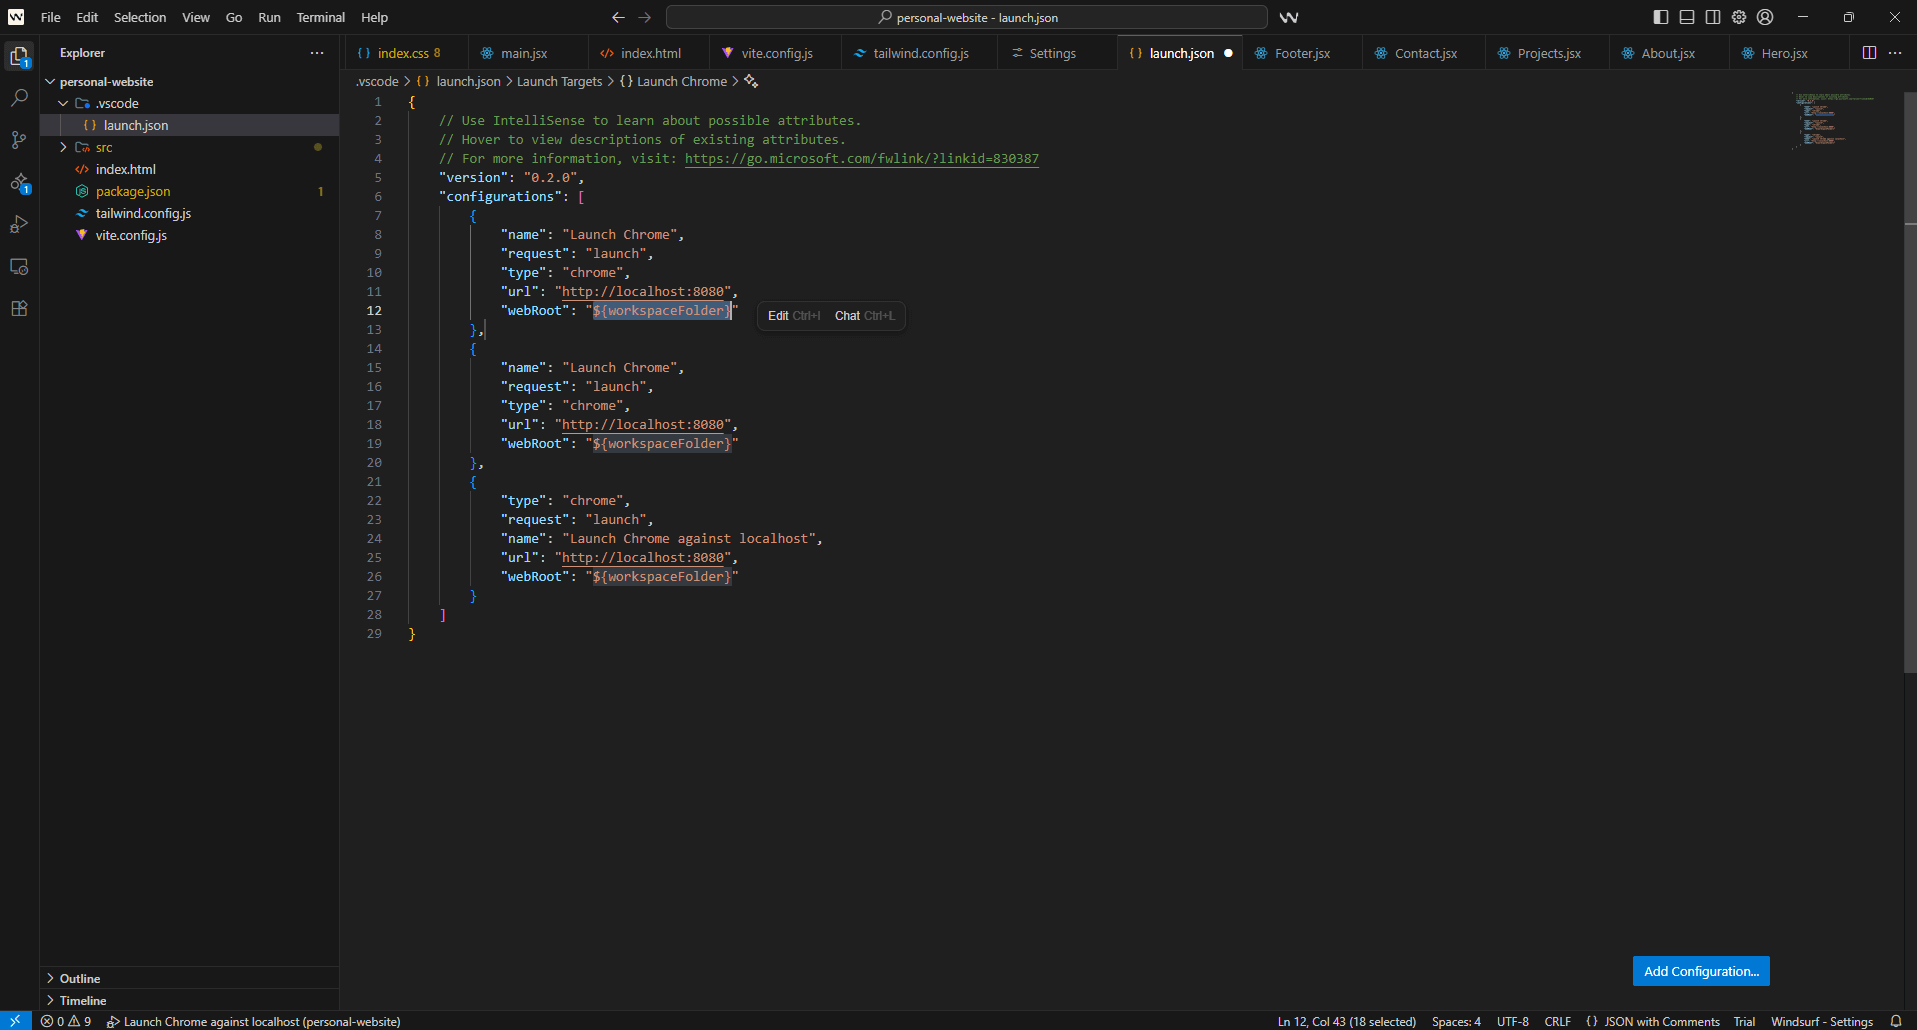Expand the src folder
Screen dimensions: 1917x1030
(x=63, y=147)
